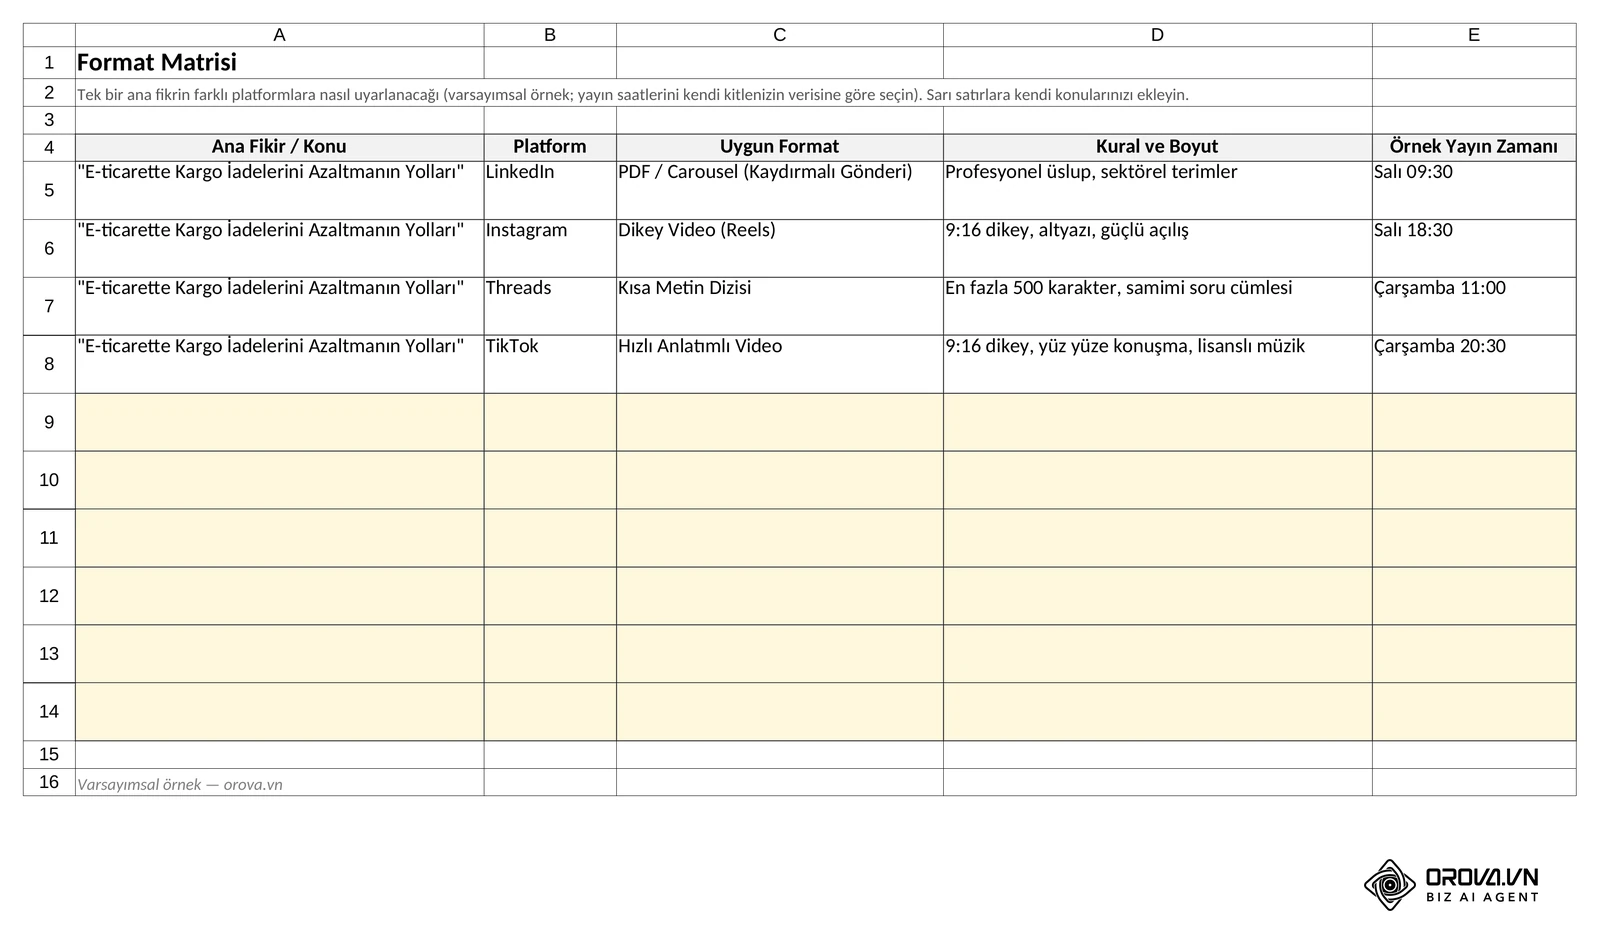Select topic cell in the TikTok row
The image size is (1600, 951).
pyautogui.click(x=279, y=364)
